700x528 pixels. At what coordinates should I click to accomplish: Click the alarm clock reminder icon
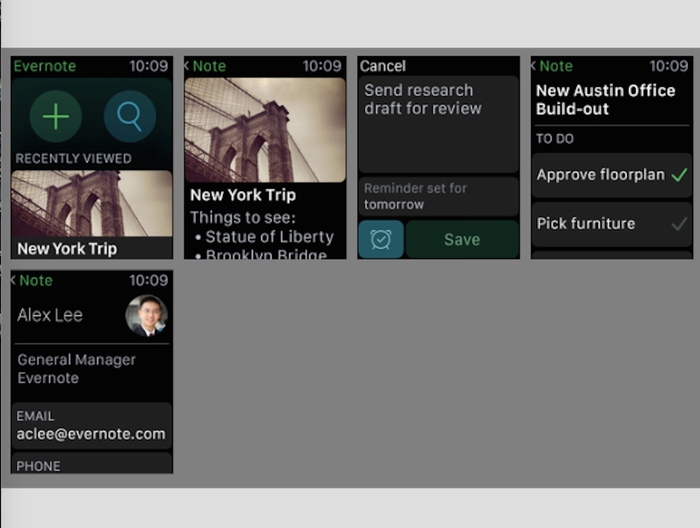tap(381, 239)
